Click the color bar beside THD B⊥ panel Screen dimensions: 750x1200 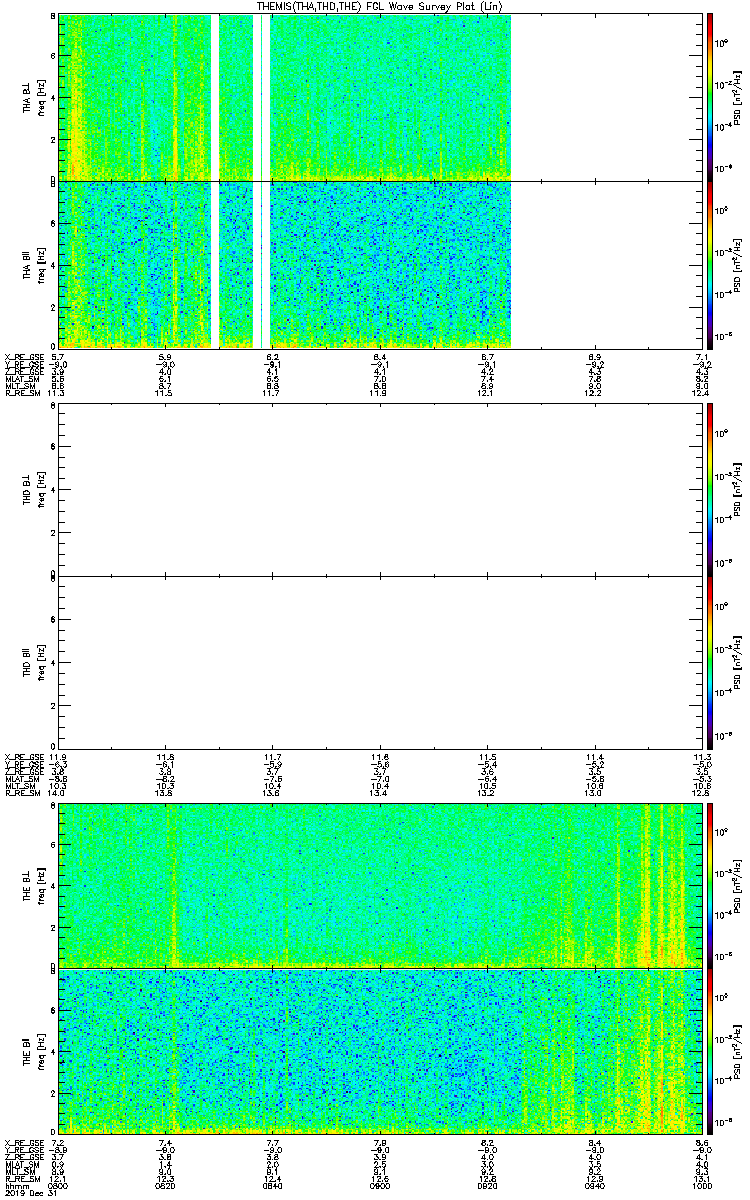coord(710,489)
